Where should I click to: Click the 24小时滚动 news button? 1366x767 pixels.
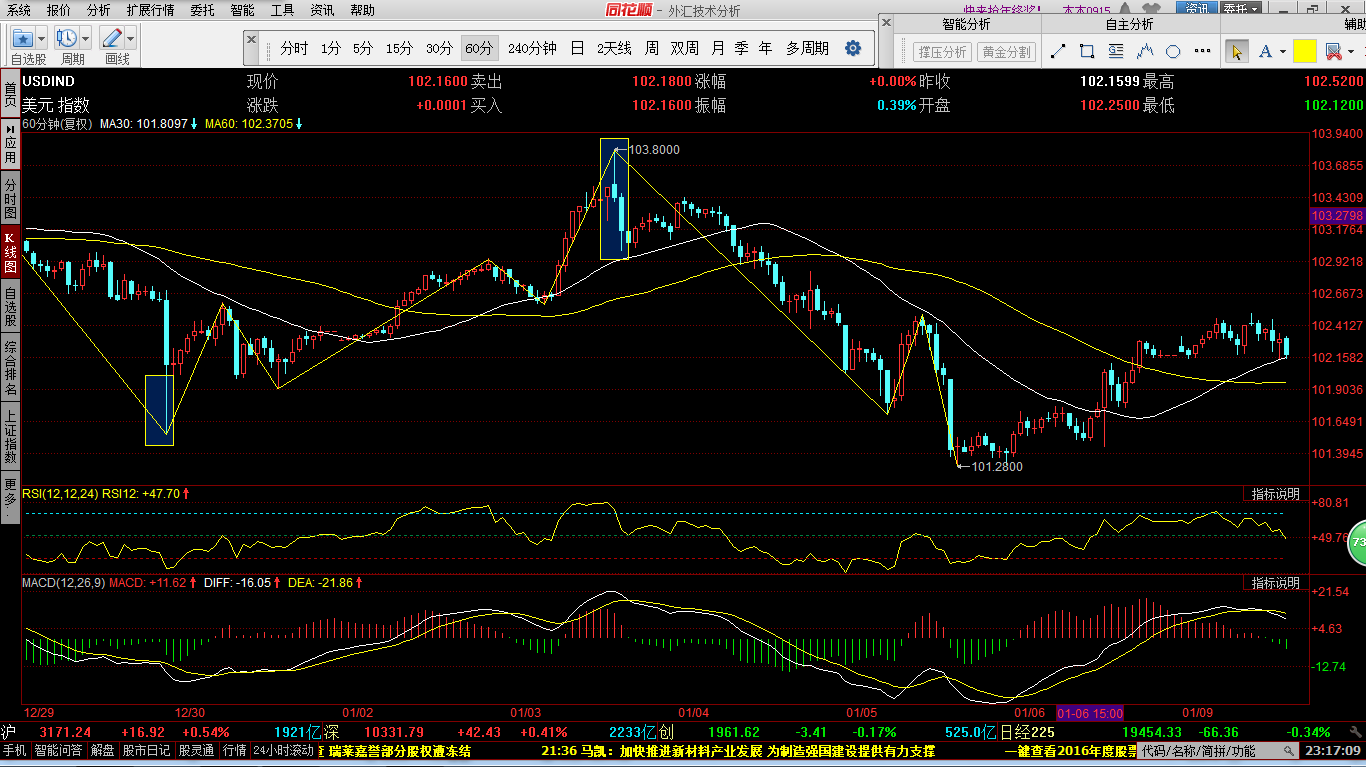pyautogui.click(x=283, y=751)
